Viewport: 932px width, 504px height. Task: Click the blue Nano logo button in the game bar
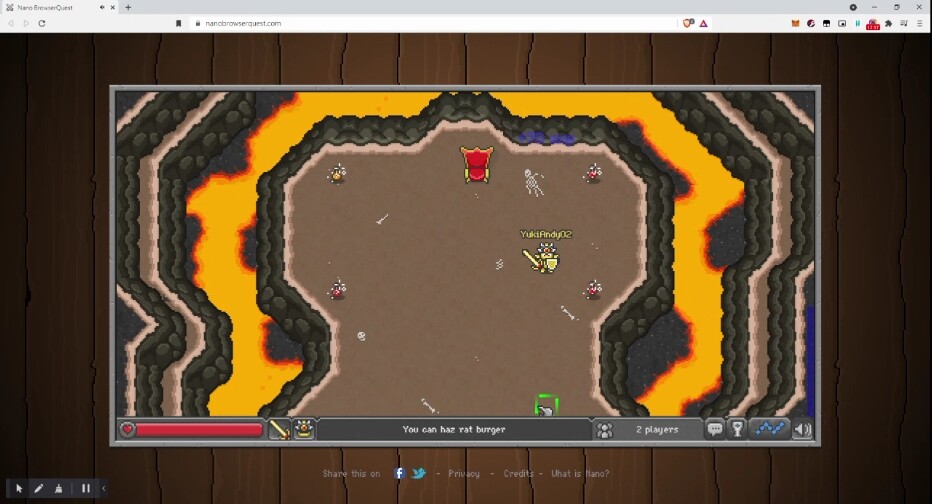click(770, 429)
